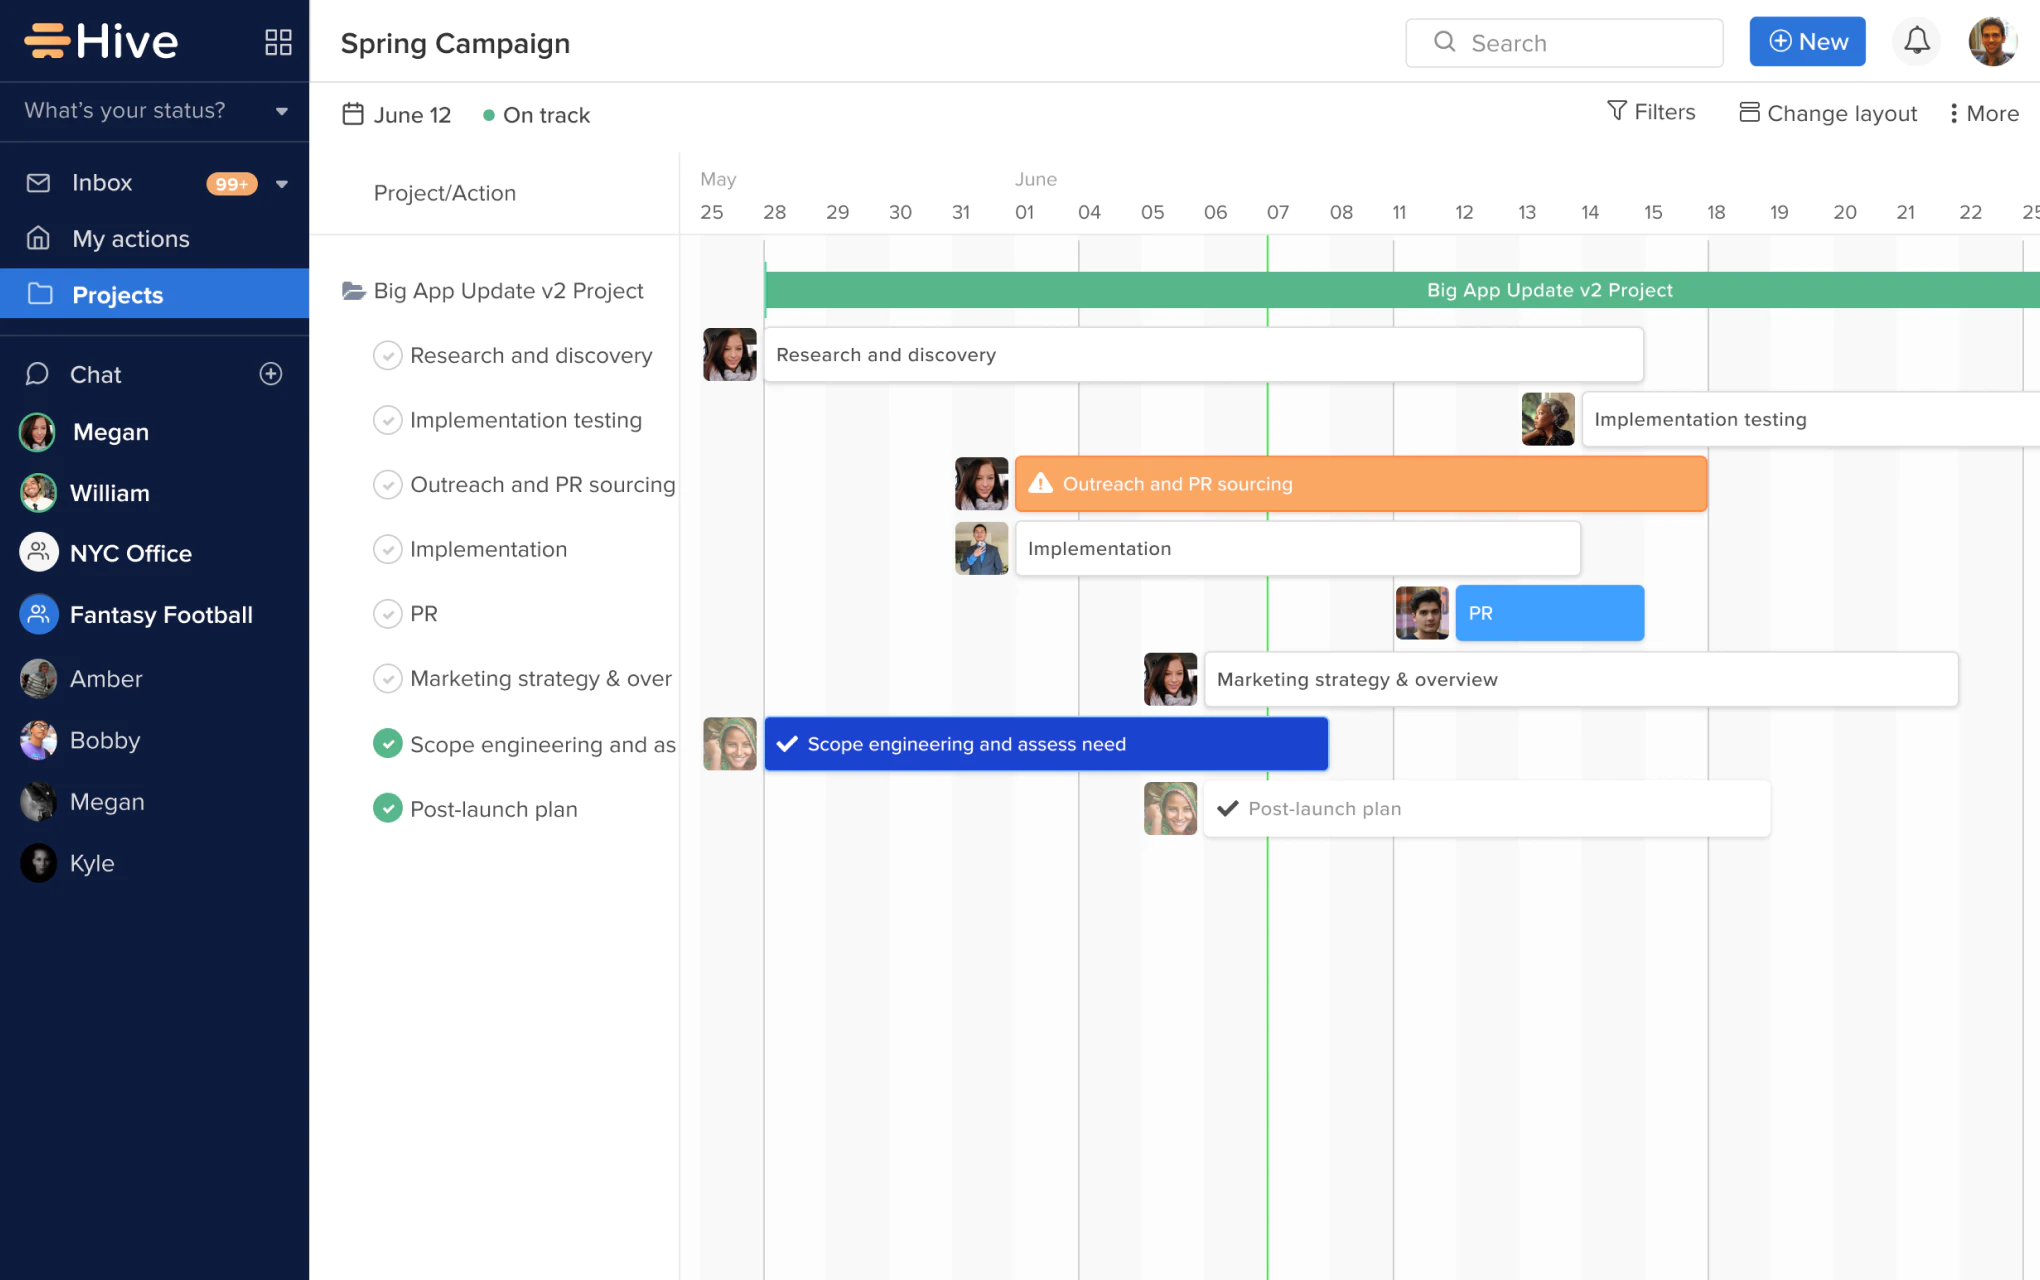Toggle completion checkbox for Implementation task
The height and width of the screenshot is (1280, 2040).
coord(386,549)
